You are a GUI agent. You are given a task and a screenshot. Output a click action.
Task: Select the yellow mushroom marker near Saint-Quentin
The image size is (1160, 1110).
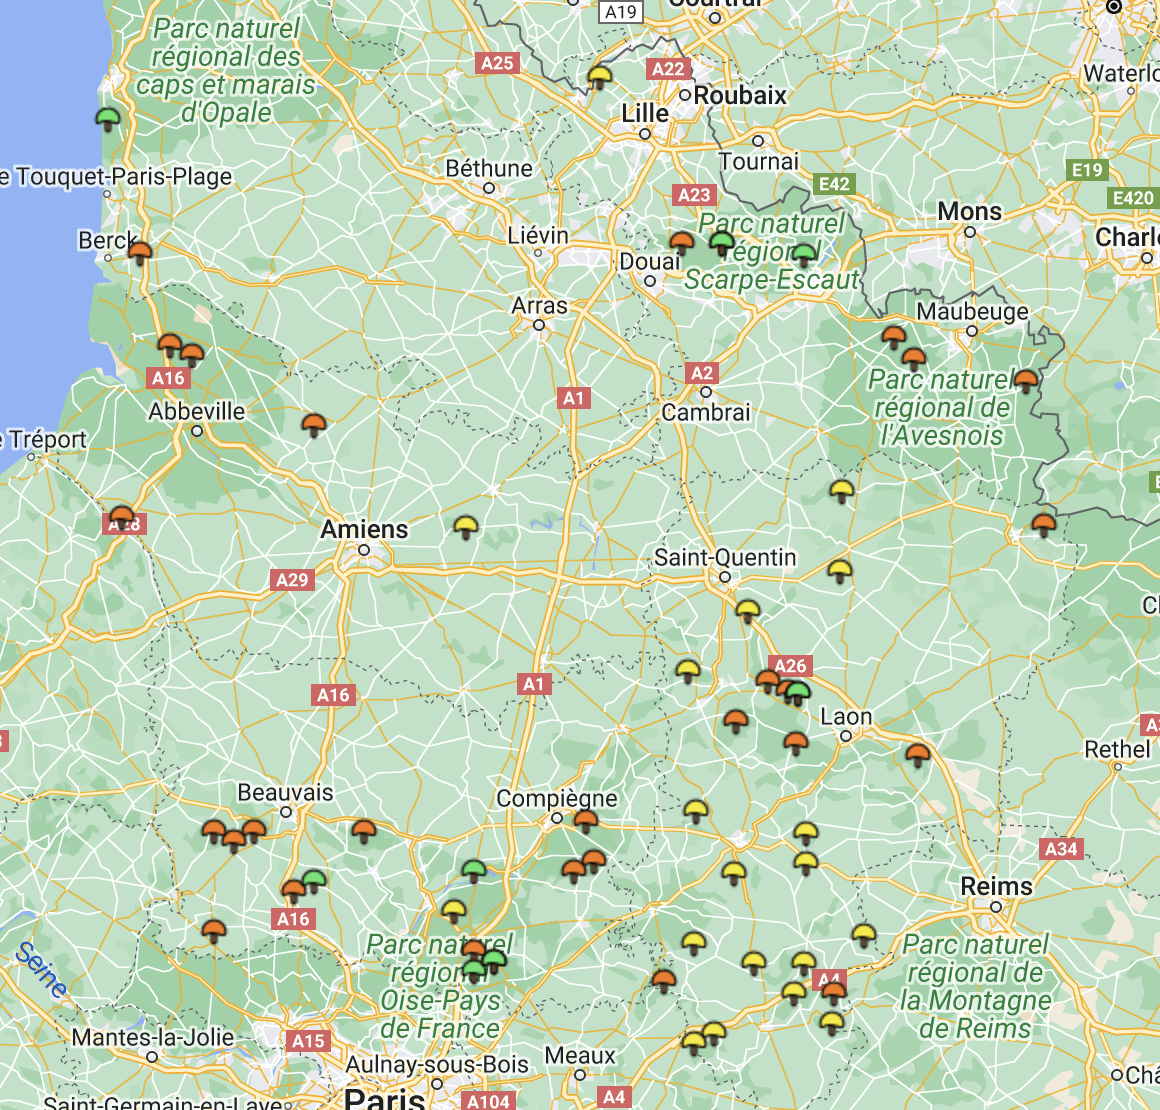[746, 607]
